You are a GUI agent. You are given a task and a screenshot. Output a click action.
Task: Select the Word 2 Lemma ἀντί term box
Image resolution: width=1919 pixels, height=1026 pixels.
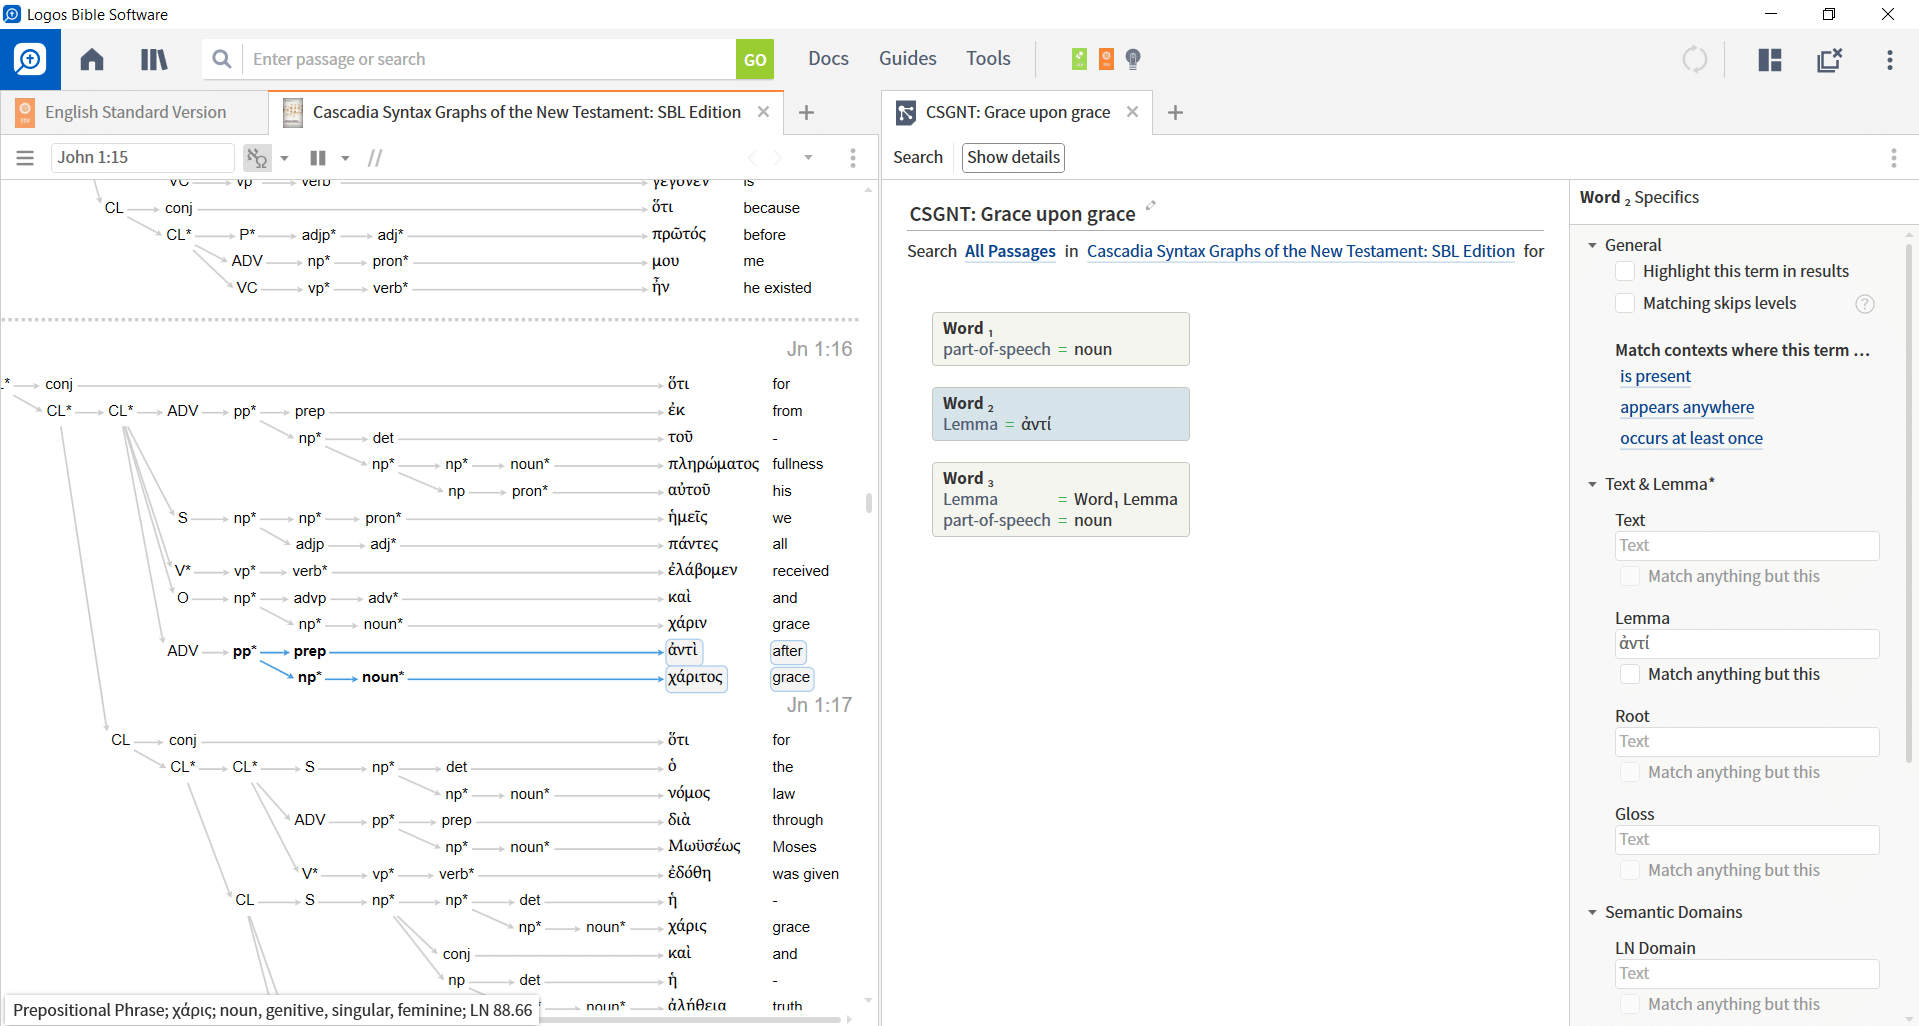pyautogui.click(x=1060, y=414)
